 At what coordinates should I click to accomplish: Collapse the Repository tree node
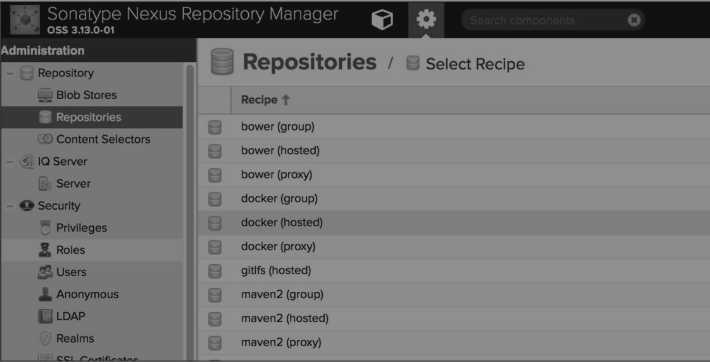coord(10,73)
